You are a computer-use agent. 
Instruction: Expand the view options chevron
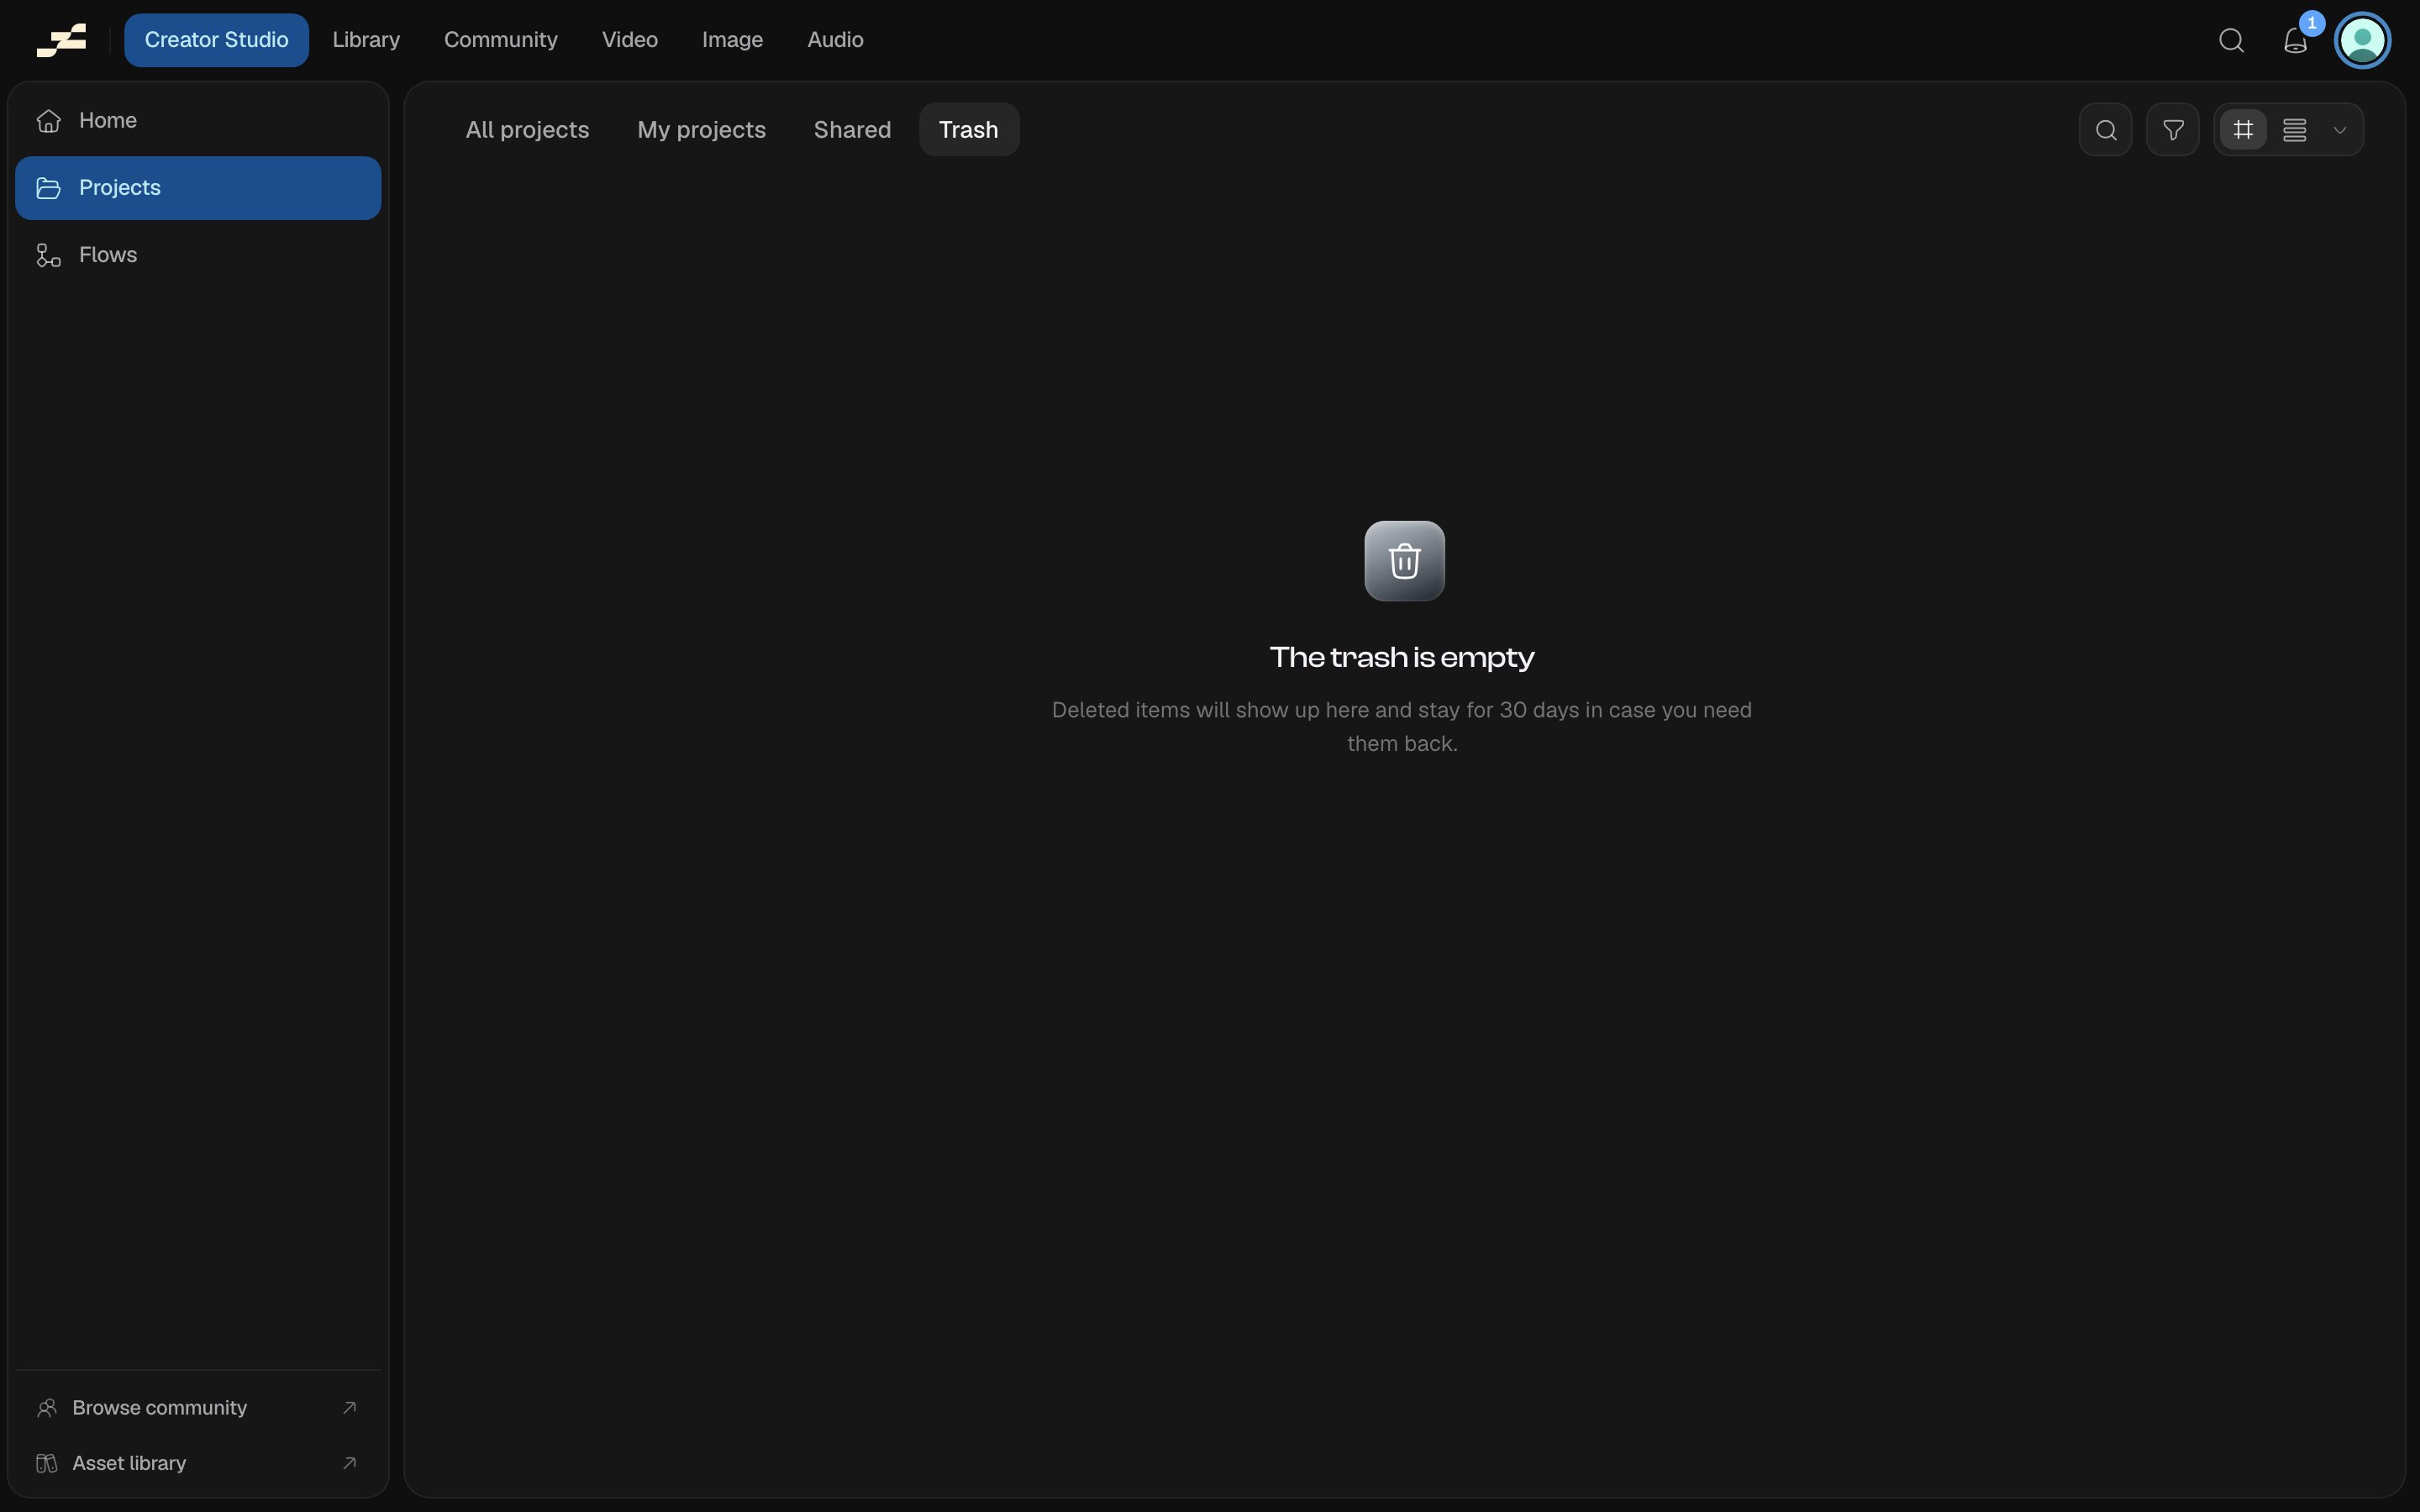tap(2339, 130)
